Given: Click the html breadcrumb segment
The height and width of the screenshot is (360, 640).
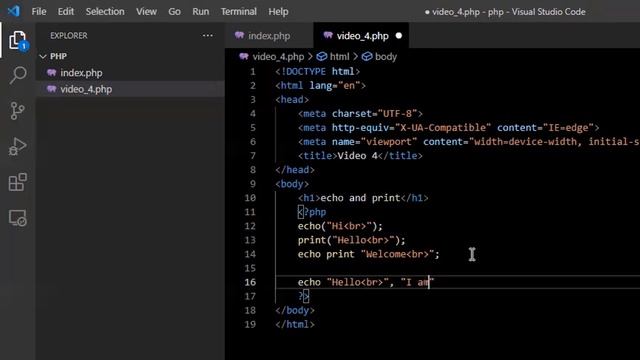Looking at the screenshot, I should [x=339, y=56].
